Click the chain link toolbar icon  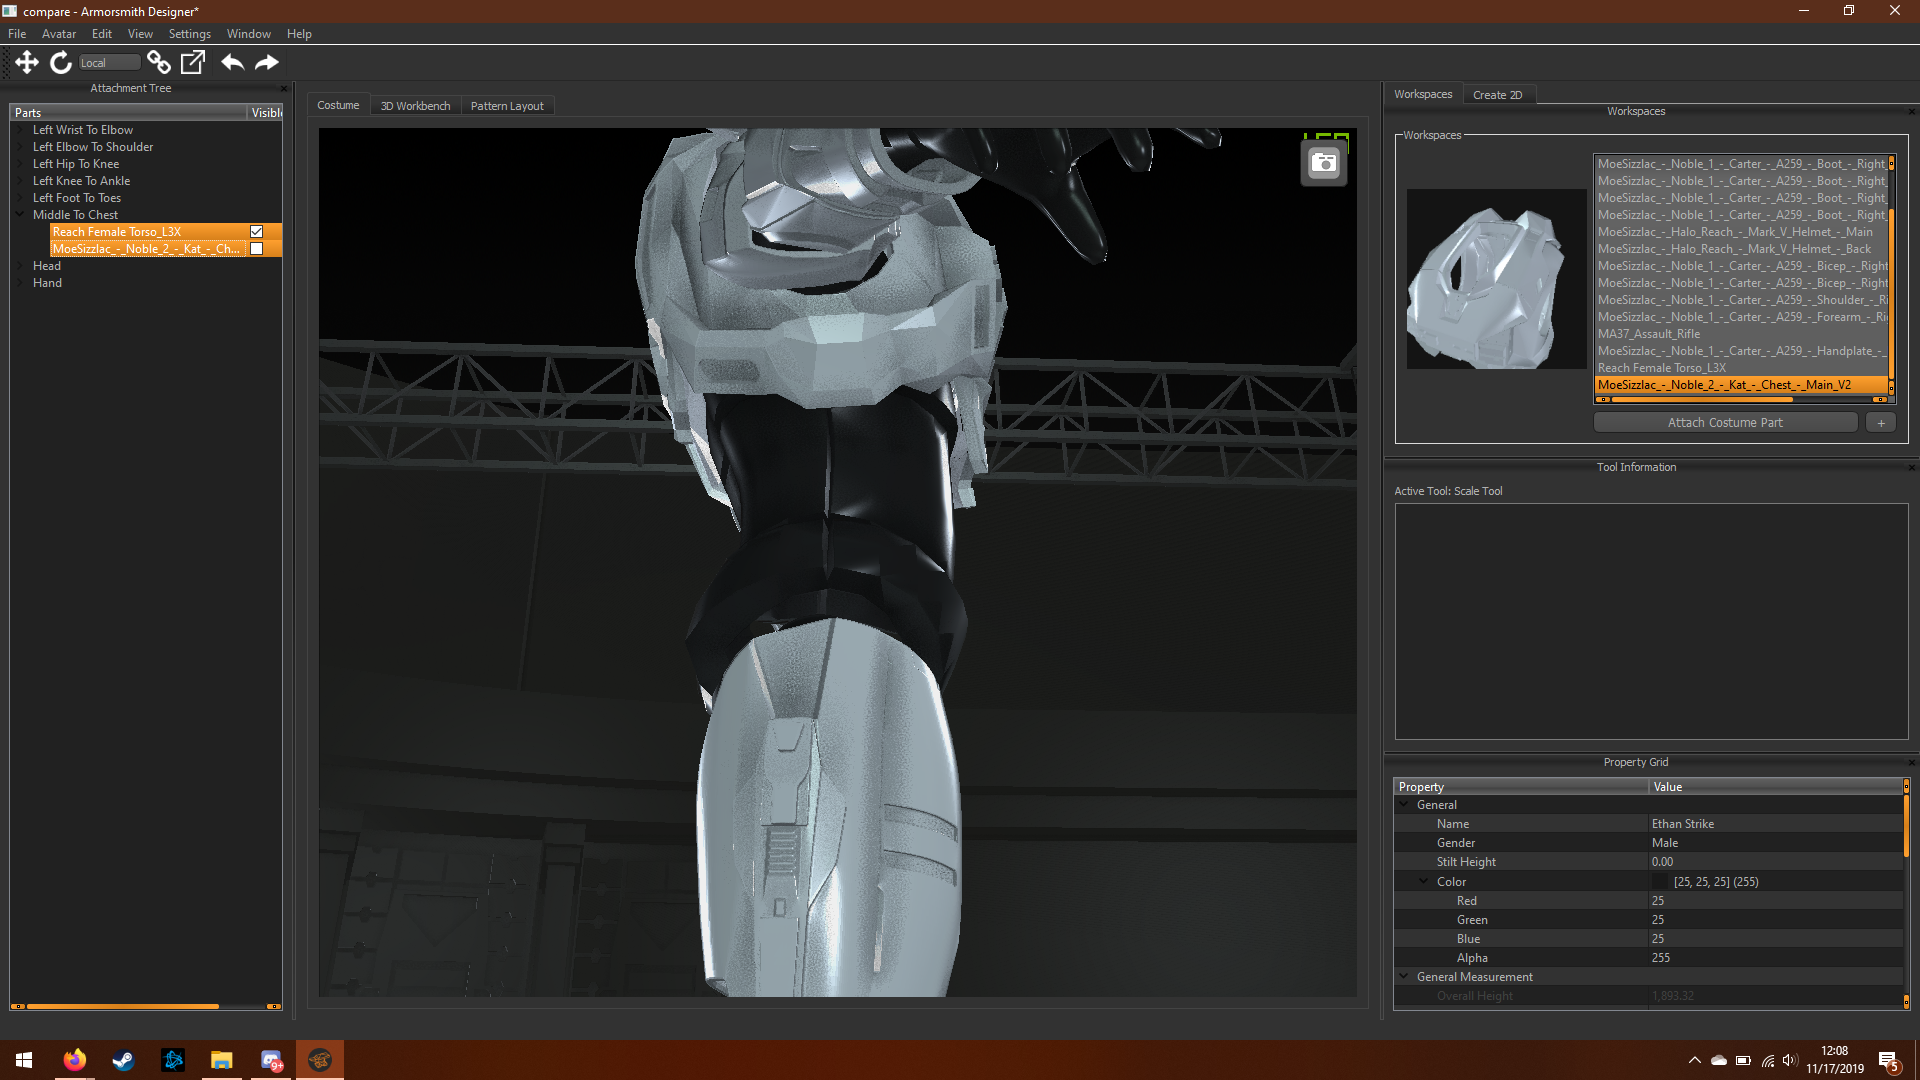tap(158, 62)
